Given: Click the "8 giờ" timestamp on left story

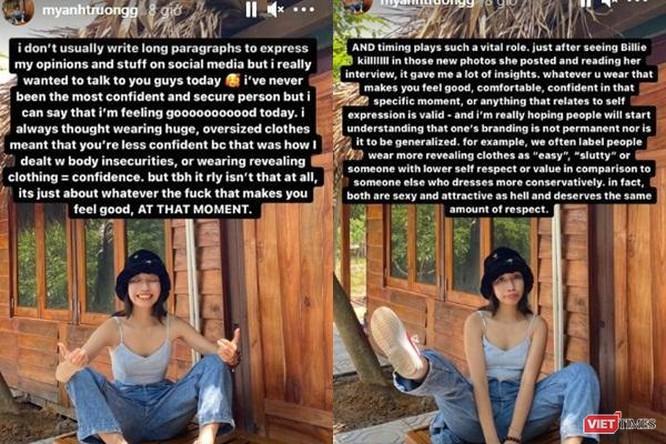Looking at the screenshot, I should pos(164,11).
